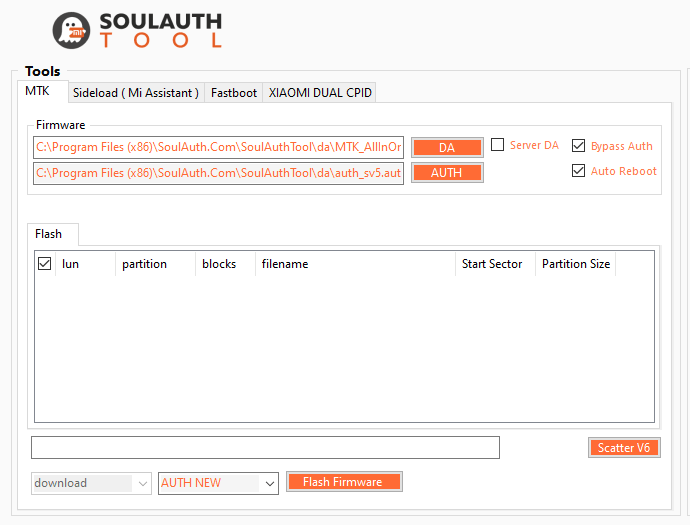Click the filename column header
Image resolution: width=690 pixels, height=525 pixels.
355,264
